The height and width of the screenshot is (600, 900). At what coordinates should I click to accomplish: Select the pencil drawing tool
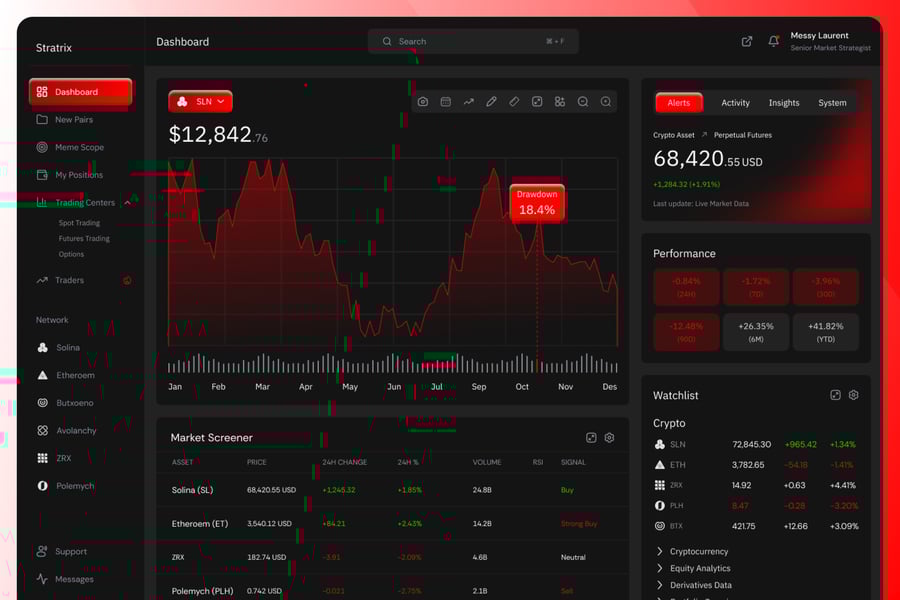(491, 102)
